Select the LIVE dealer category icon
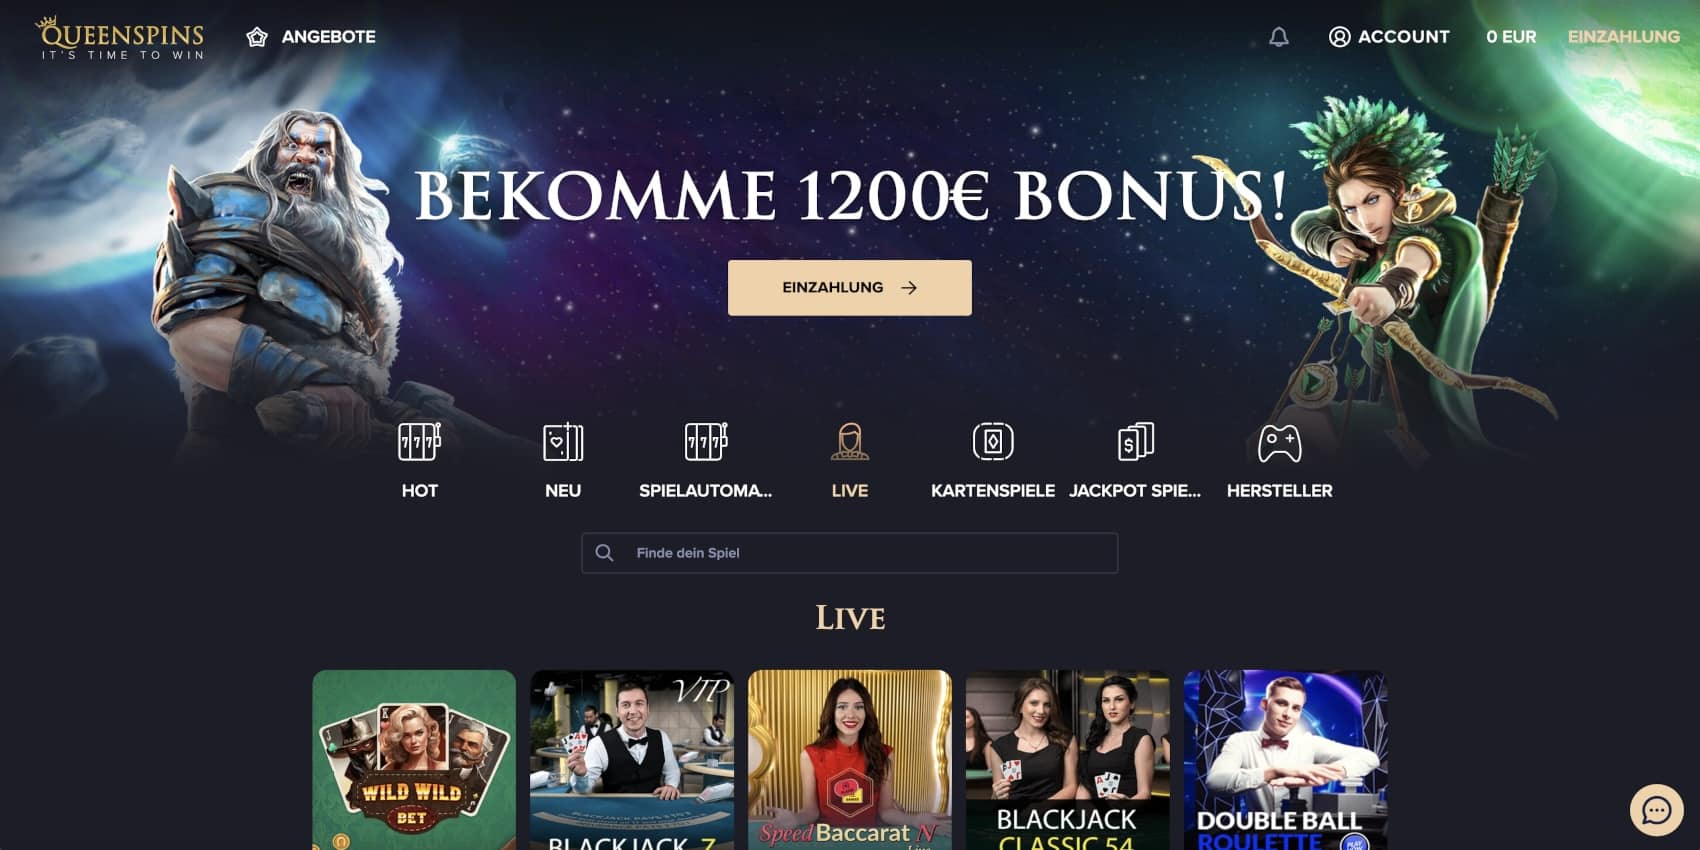The image size is (1700, 850). pos(849,441)
